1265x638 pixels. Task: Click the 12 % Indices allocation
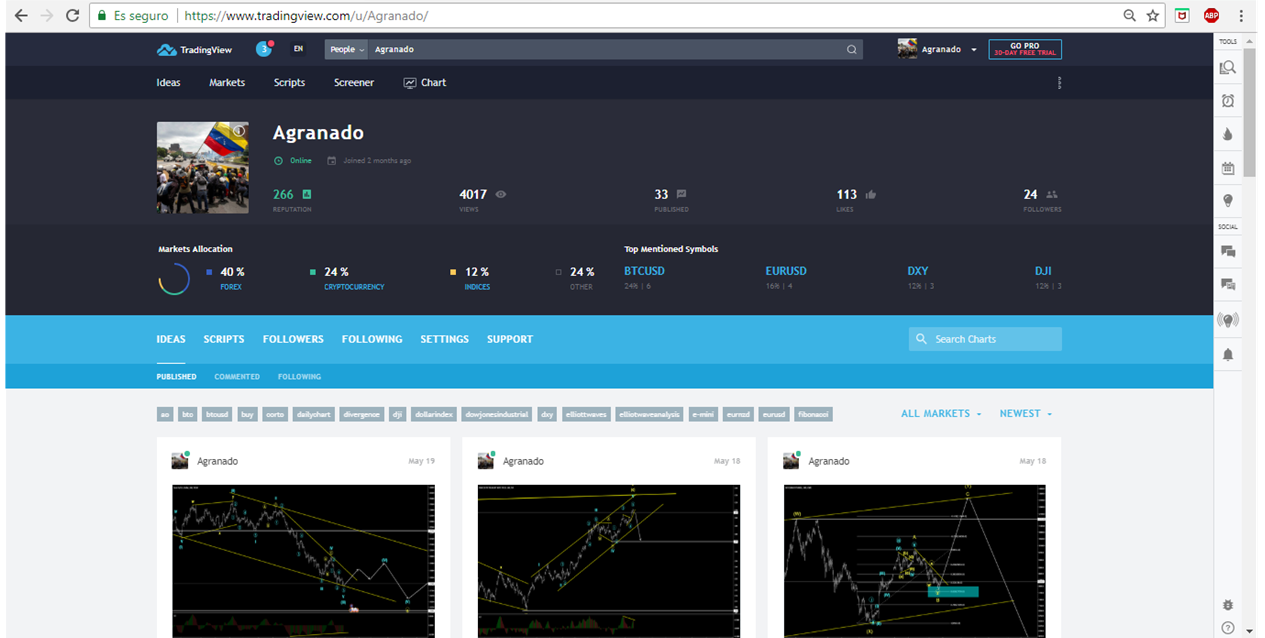470,278
